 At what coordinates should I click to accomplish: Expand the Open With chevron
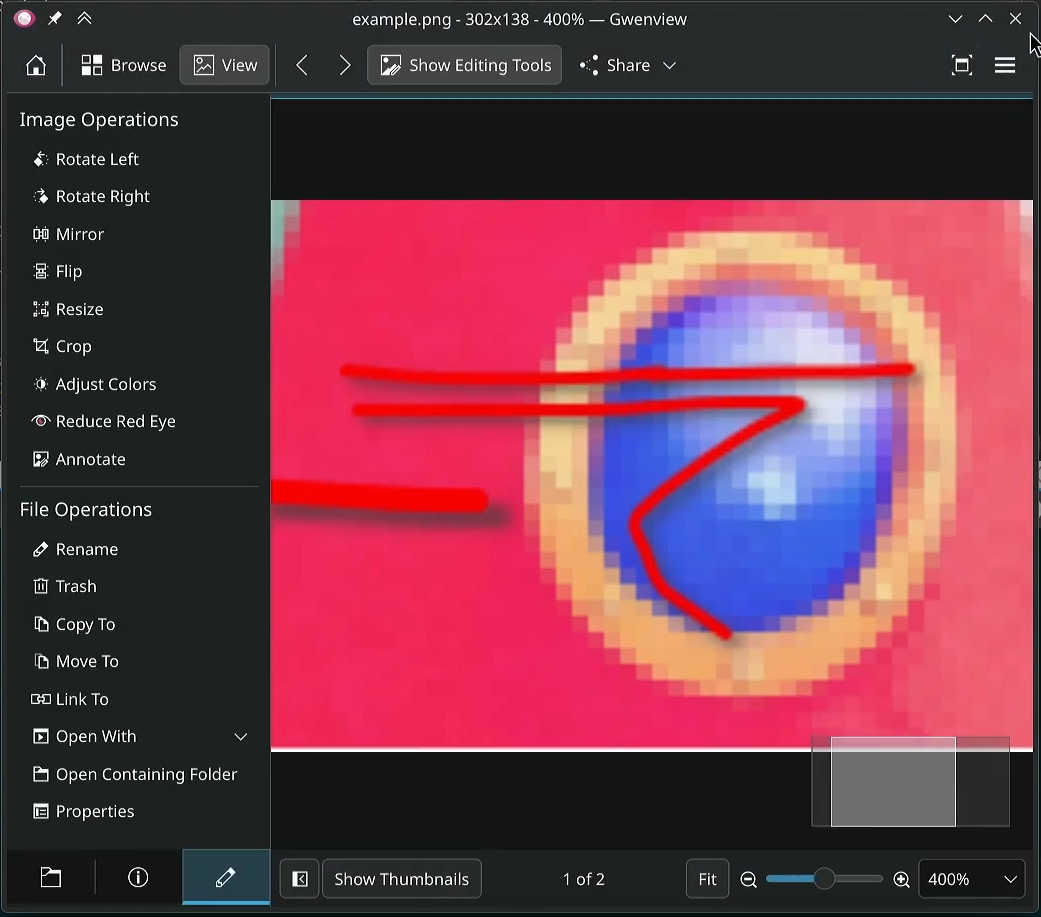click(x=240, y=737)
